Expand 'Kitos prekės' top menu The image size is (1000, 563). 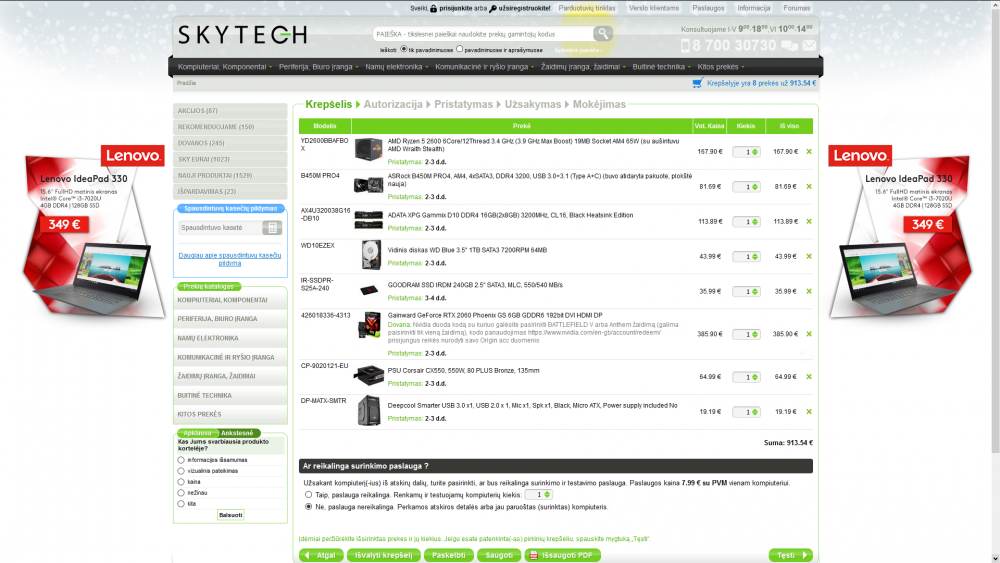721,66
